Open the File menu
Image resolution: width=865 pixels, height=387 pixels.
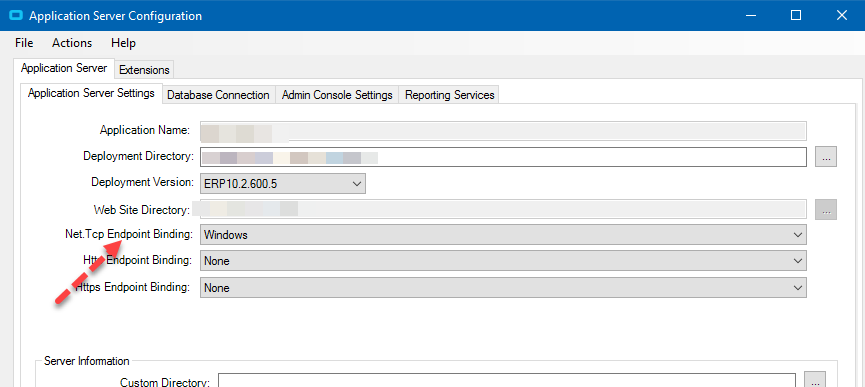[24, 43]
